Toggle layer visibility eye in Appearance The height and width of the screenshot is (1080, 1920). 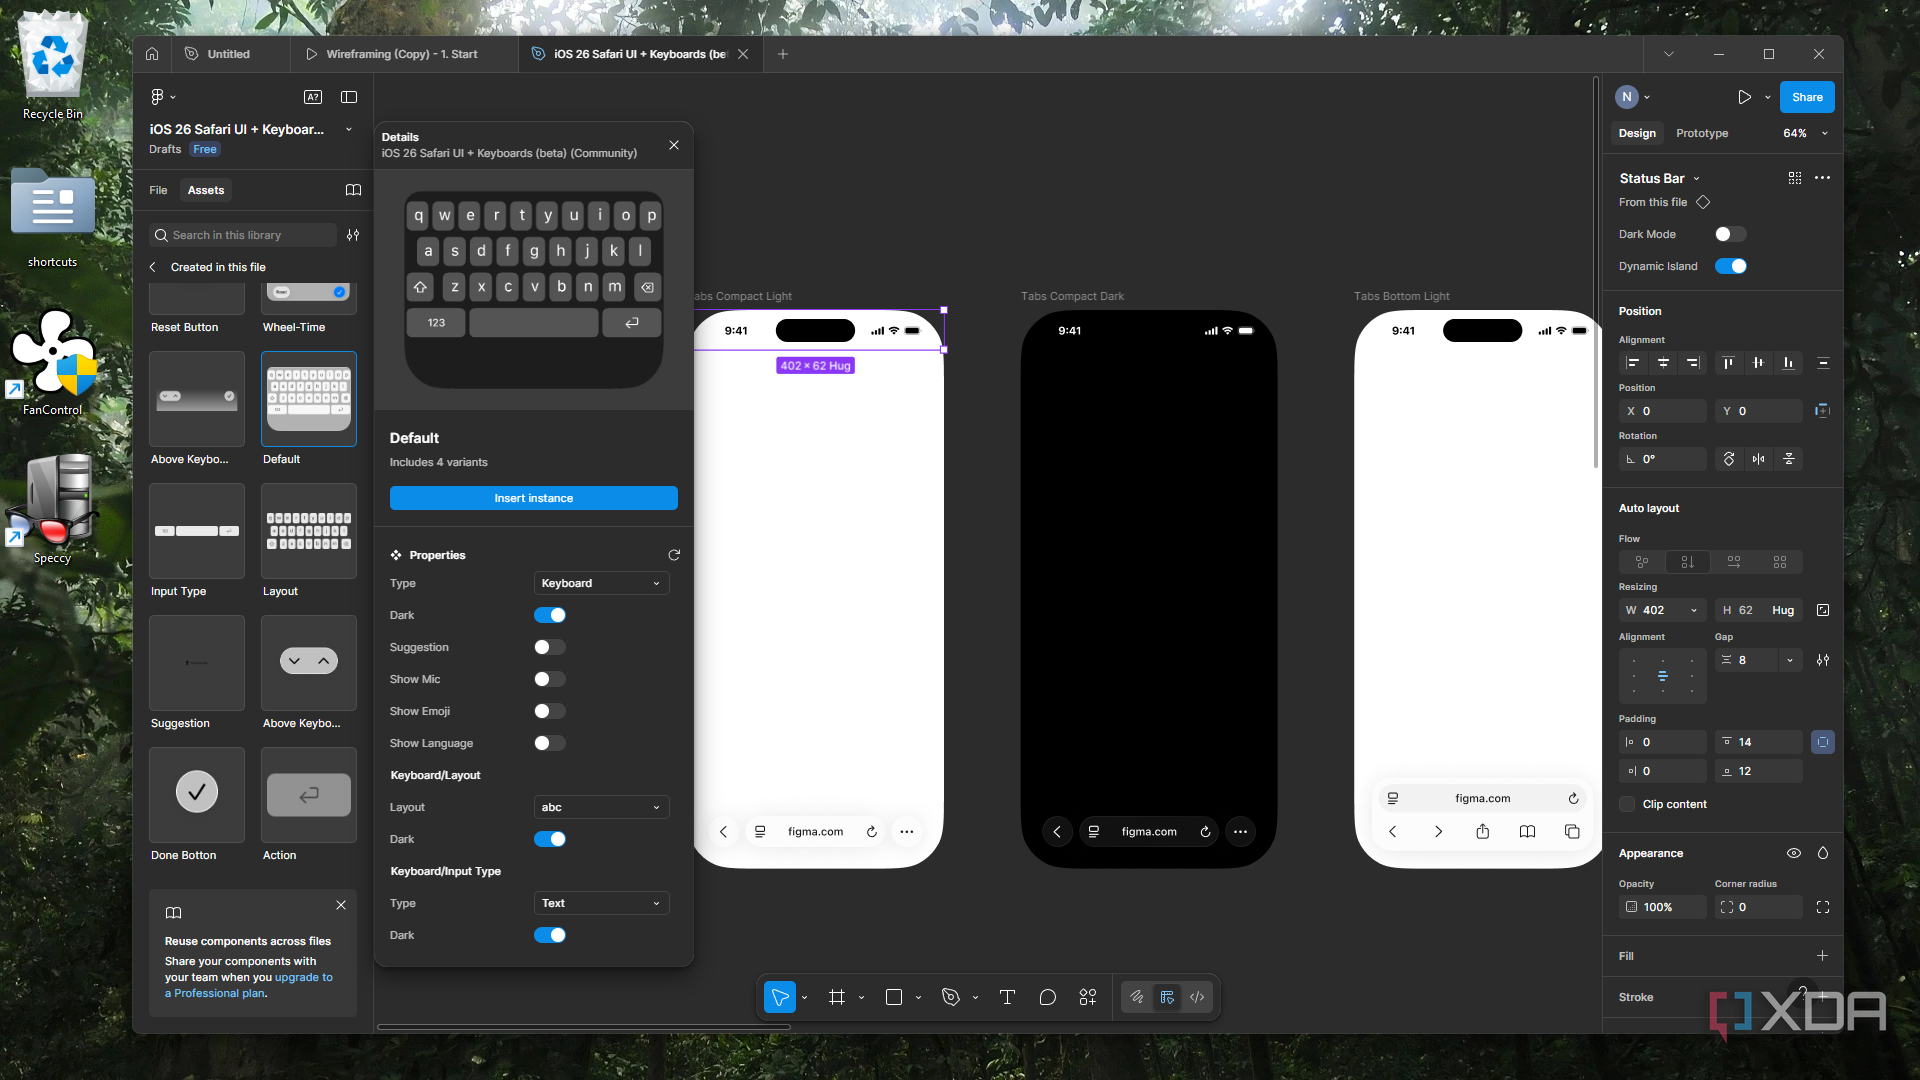1794,853
